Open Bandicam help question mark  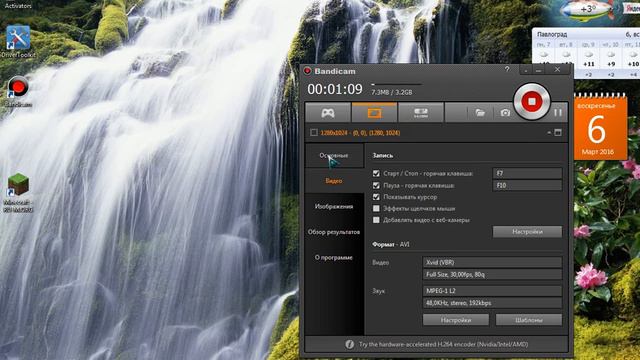tap(507, 69)
